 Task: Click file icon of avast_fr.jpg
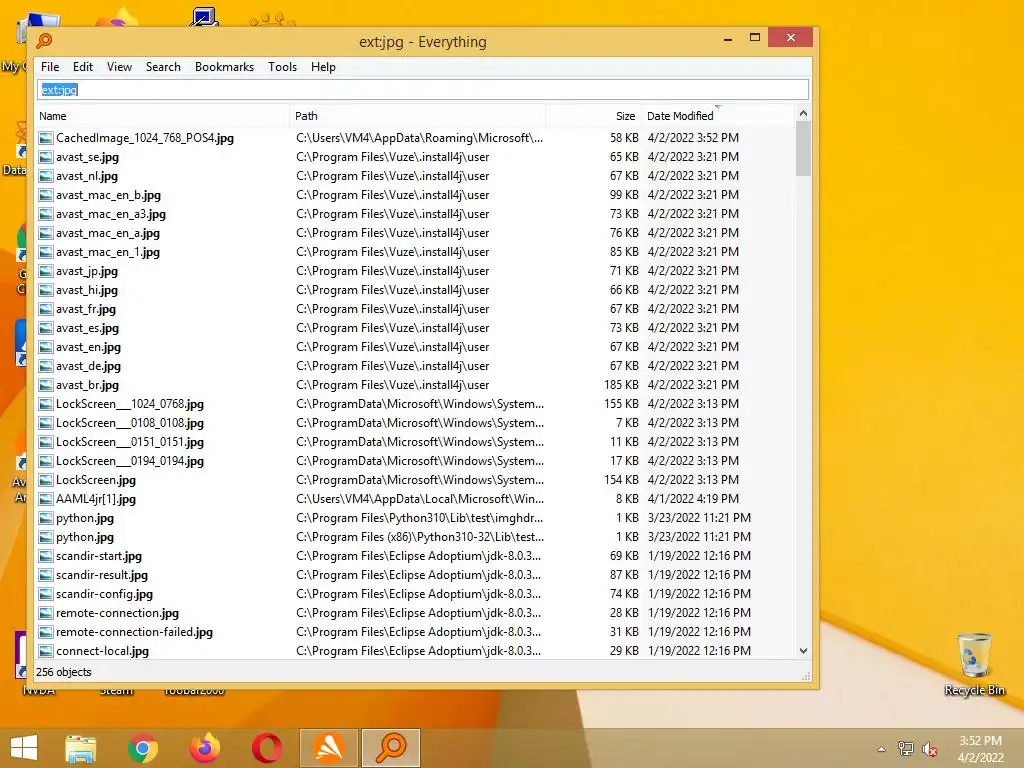pos(45,309)
